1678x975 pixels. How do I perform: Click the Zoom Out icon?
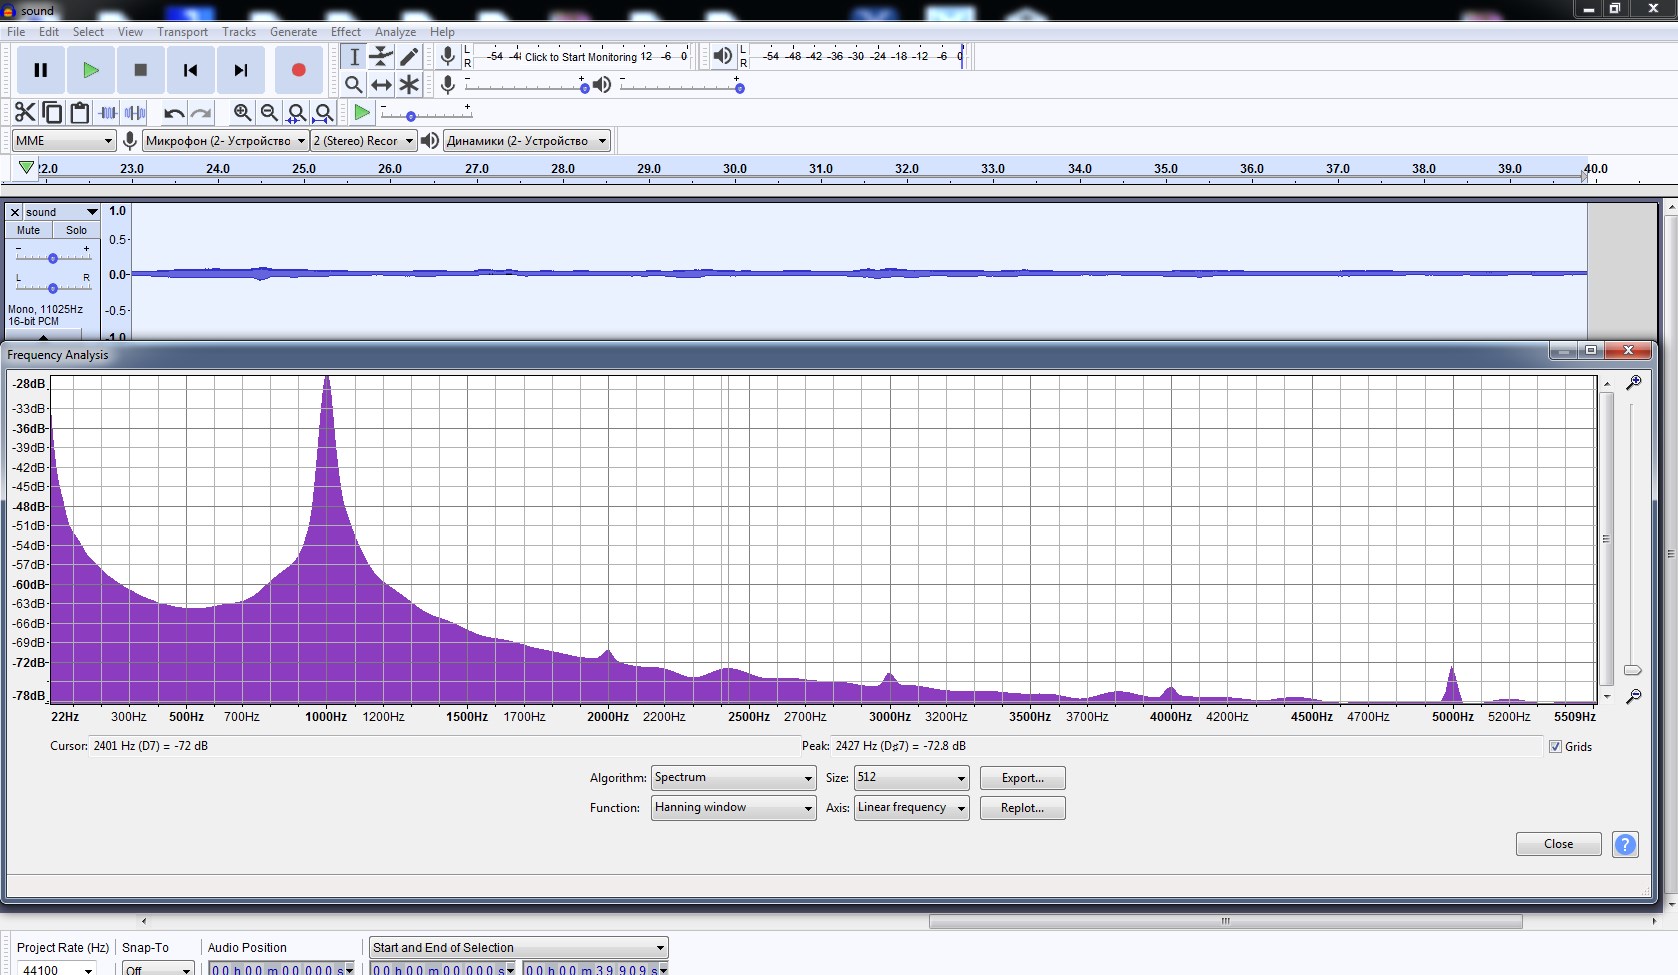(269, 113)
